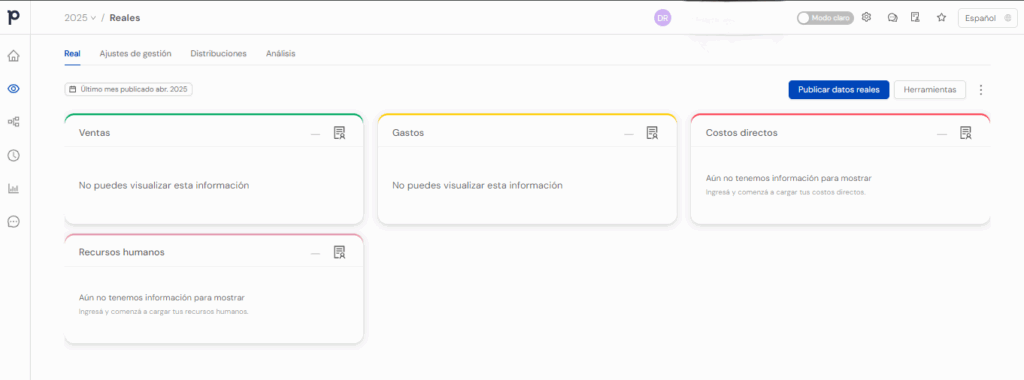Click the Último mes publicado date chip
Screen dimensions: 1024x380
point(129,89)
